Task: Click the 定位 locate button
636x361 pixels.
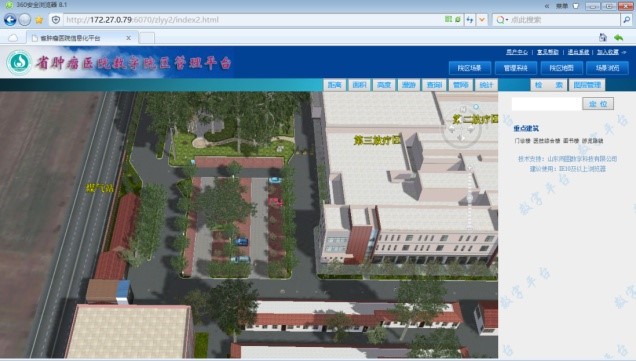Action: point(598,104)
